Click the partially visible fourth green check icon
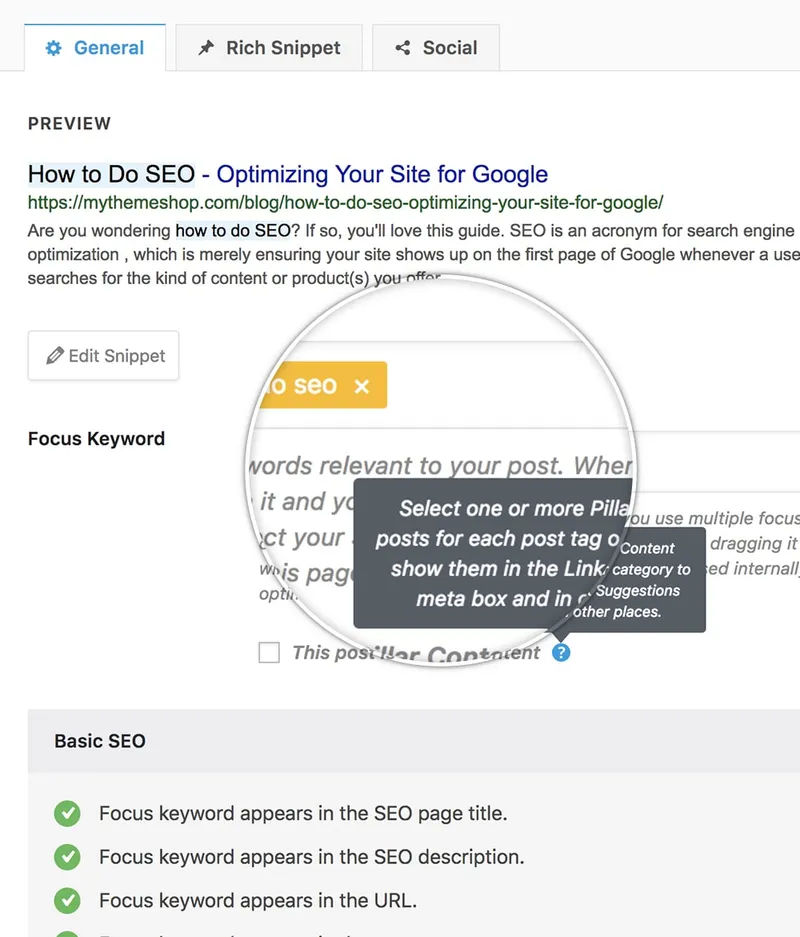800x937 pixels. click(x=67, y=932)
